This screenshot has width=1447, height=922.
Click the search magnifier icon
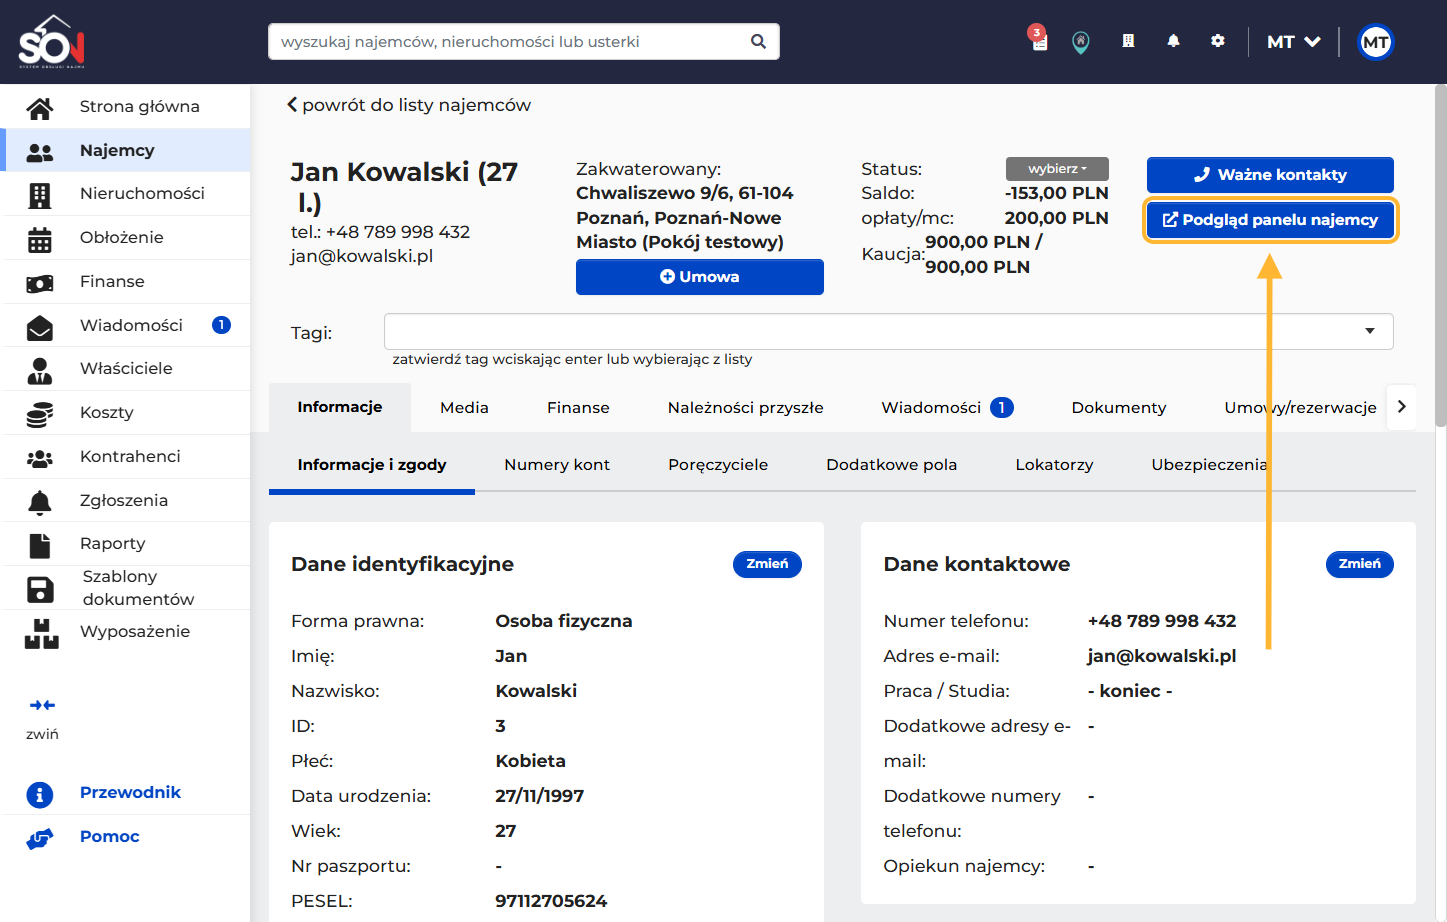(x=758, y=42)
